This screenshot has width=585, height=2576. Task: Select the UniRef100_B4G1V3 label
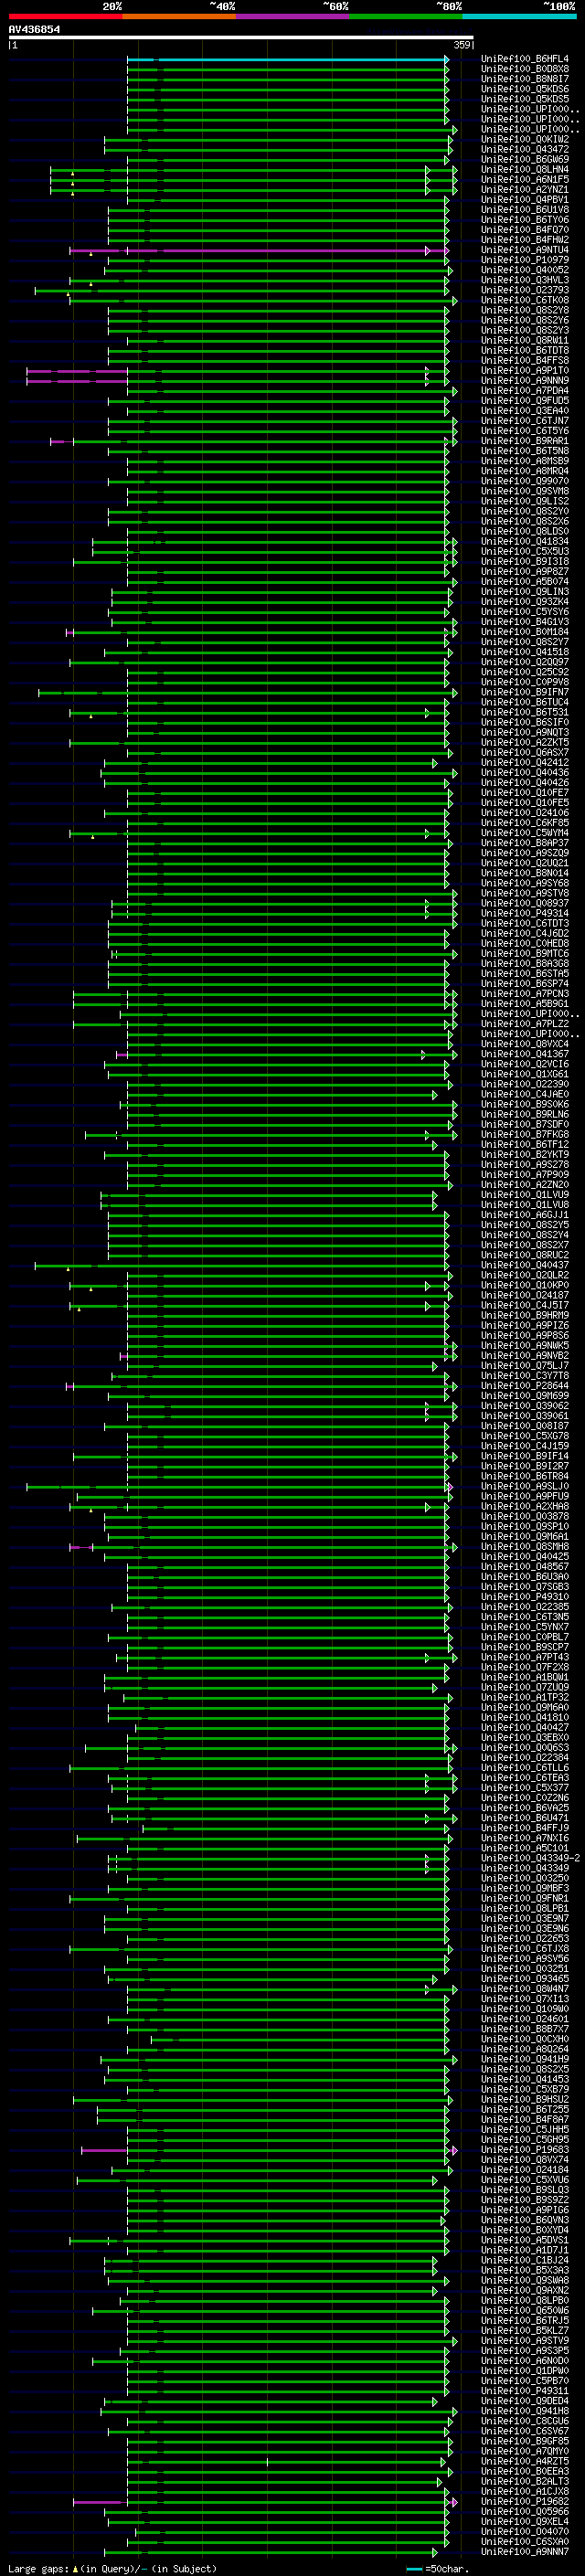point(525,622)
